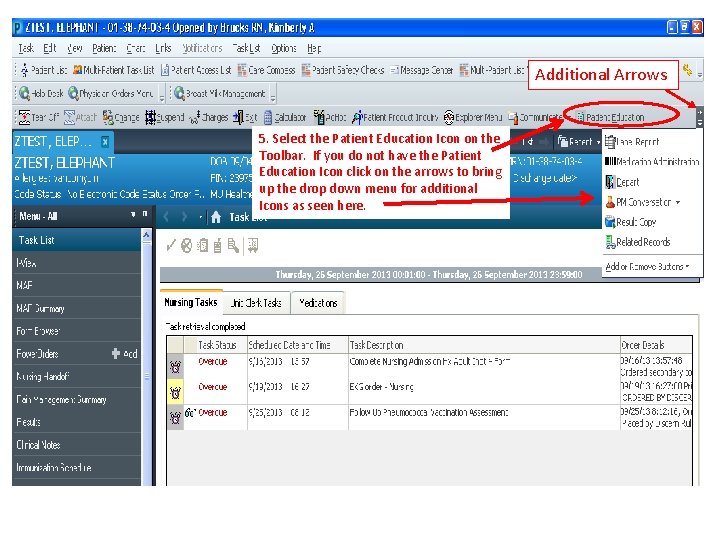Select Follow Up Pneumococcal Vaccination Assessment task
This screenshot has height=540, width=720.
[429, 417]
